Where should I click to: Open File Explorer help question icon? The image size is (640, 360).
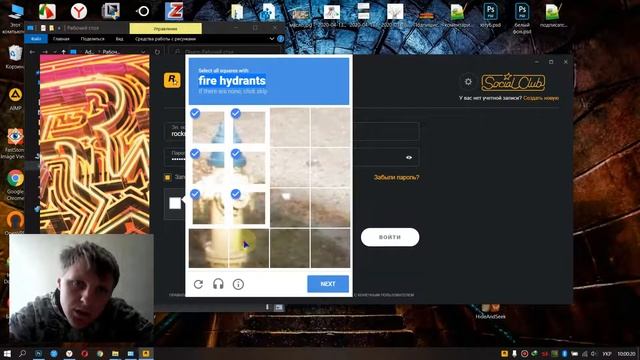tap(280, 39)
